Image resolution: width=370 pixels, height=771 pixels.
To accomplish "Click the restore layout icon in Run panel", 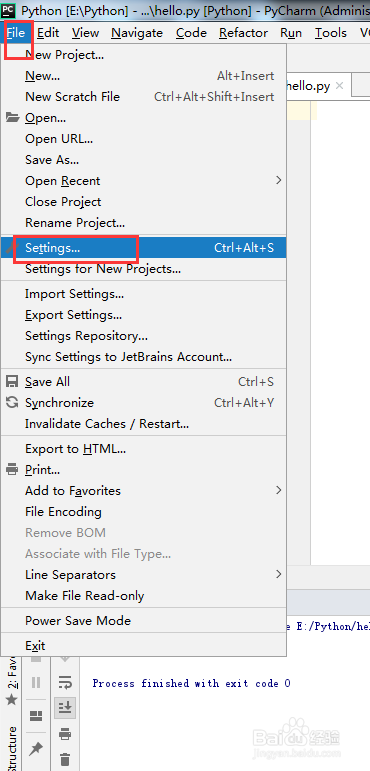I will tap(36, 715).
